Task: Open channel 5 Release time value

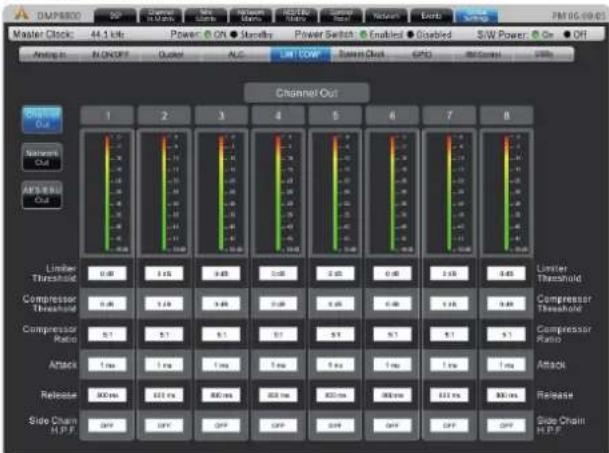Action: (x=335, y=395)
